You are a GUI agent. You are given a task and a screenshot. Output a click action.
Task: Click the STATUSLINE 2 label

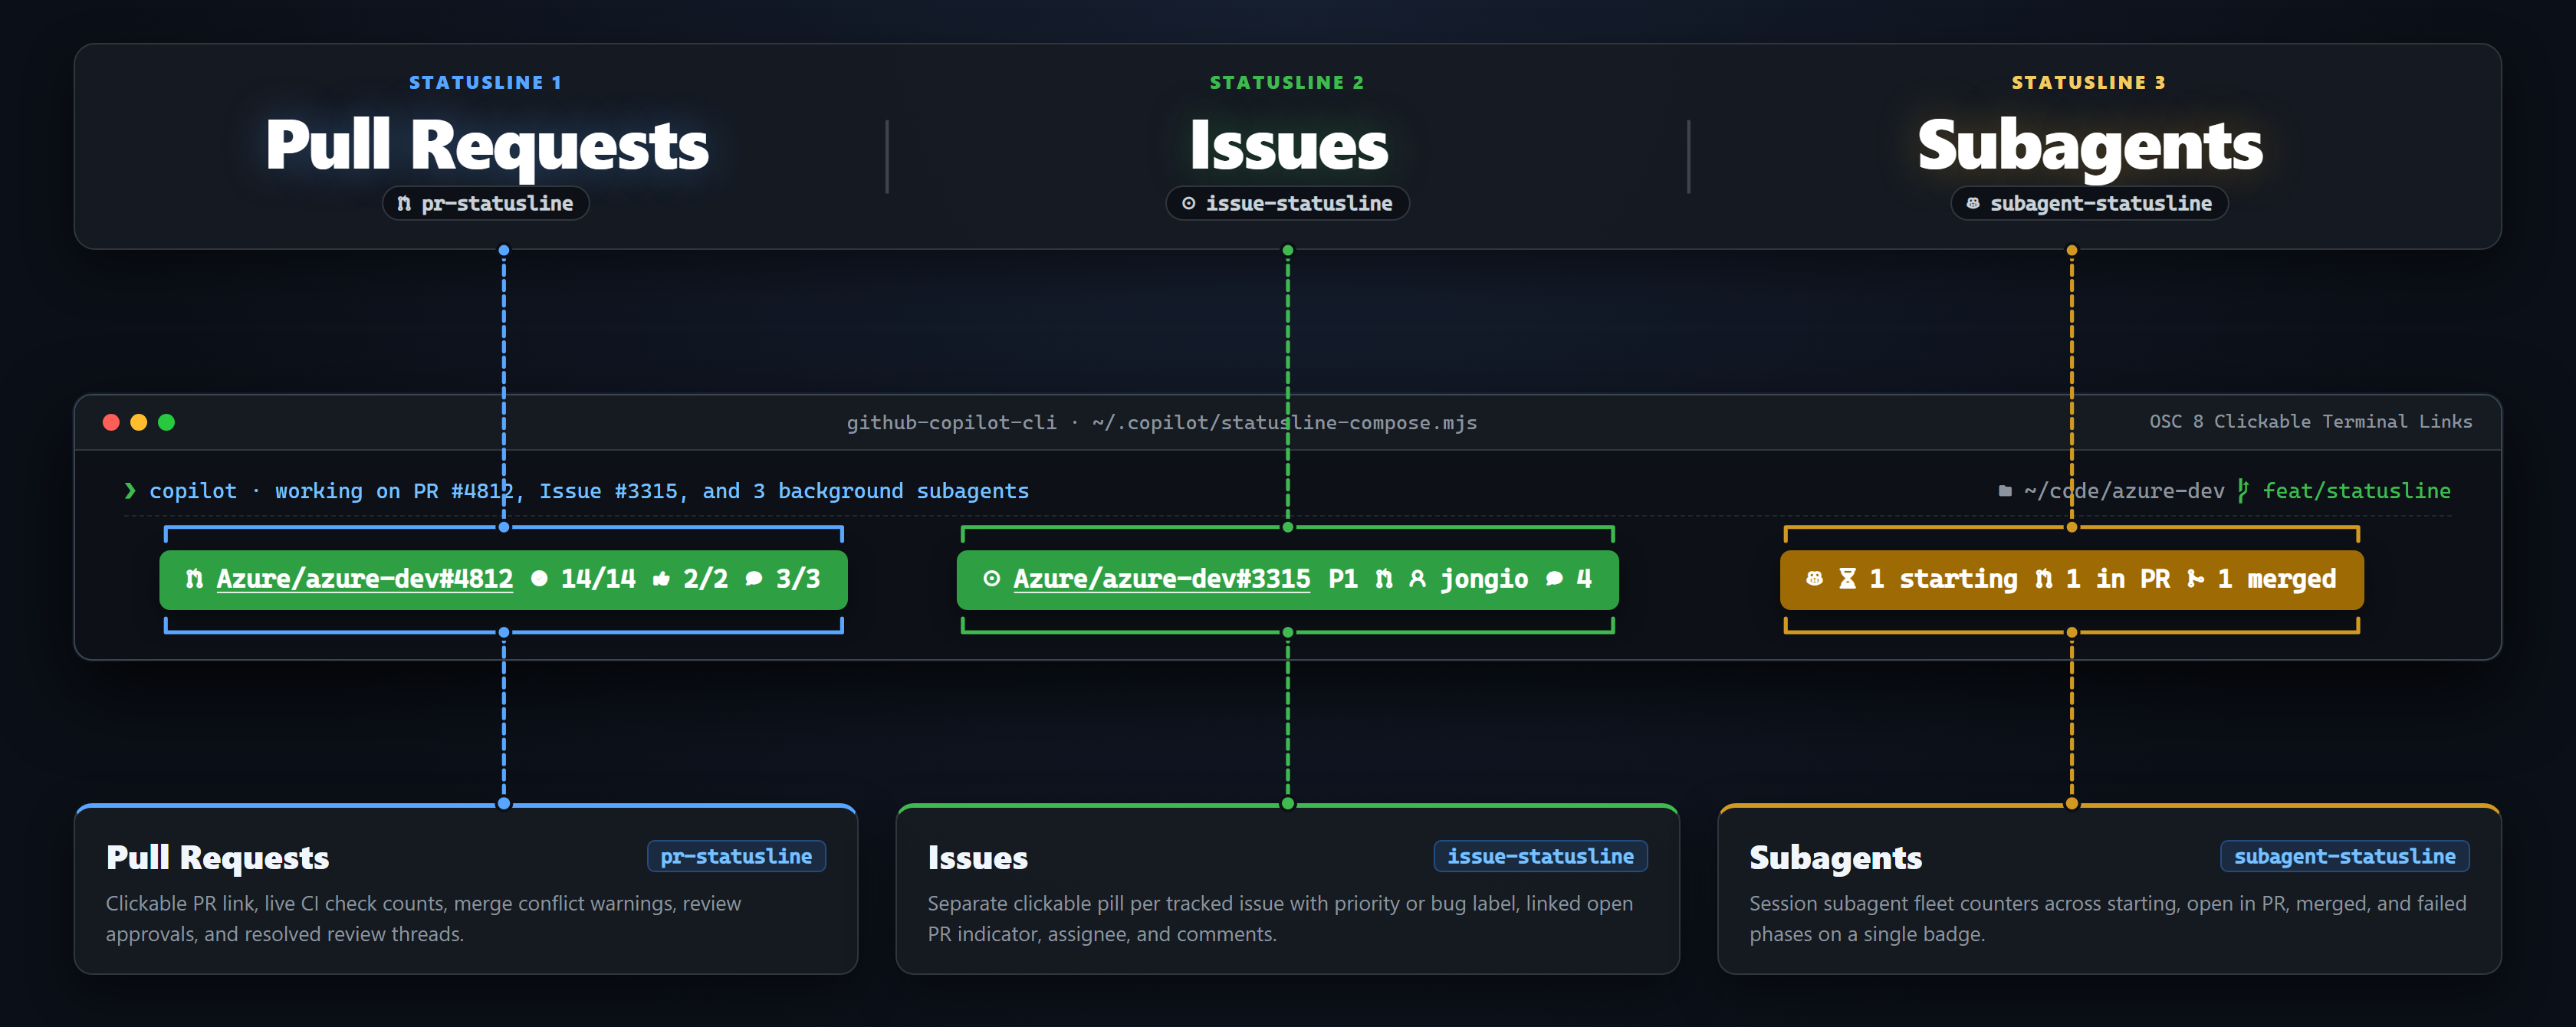[x=1287, y=83]
